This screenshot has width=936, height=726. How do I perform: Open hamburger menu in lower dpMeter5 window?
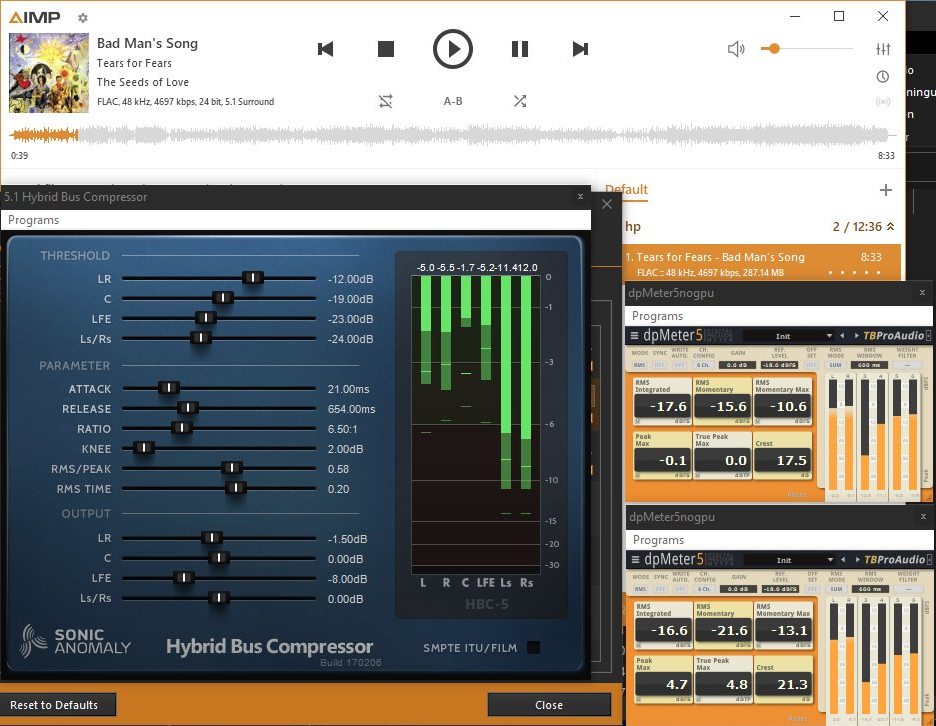(x=635, y=559)
